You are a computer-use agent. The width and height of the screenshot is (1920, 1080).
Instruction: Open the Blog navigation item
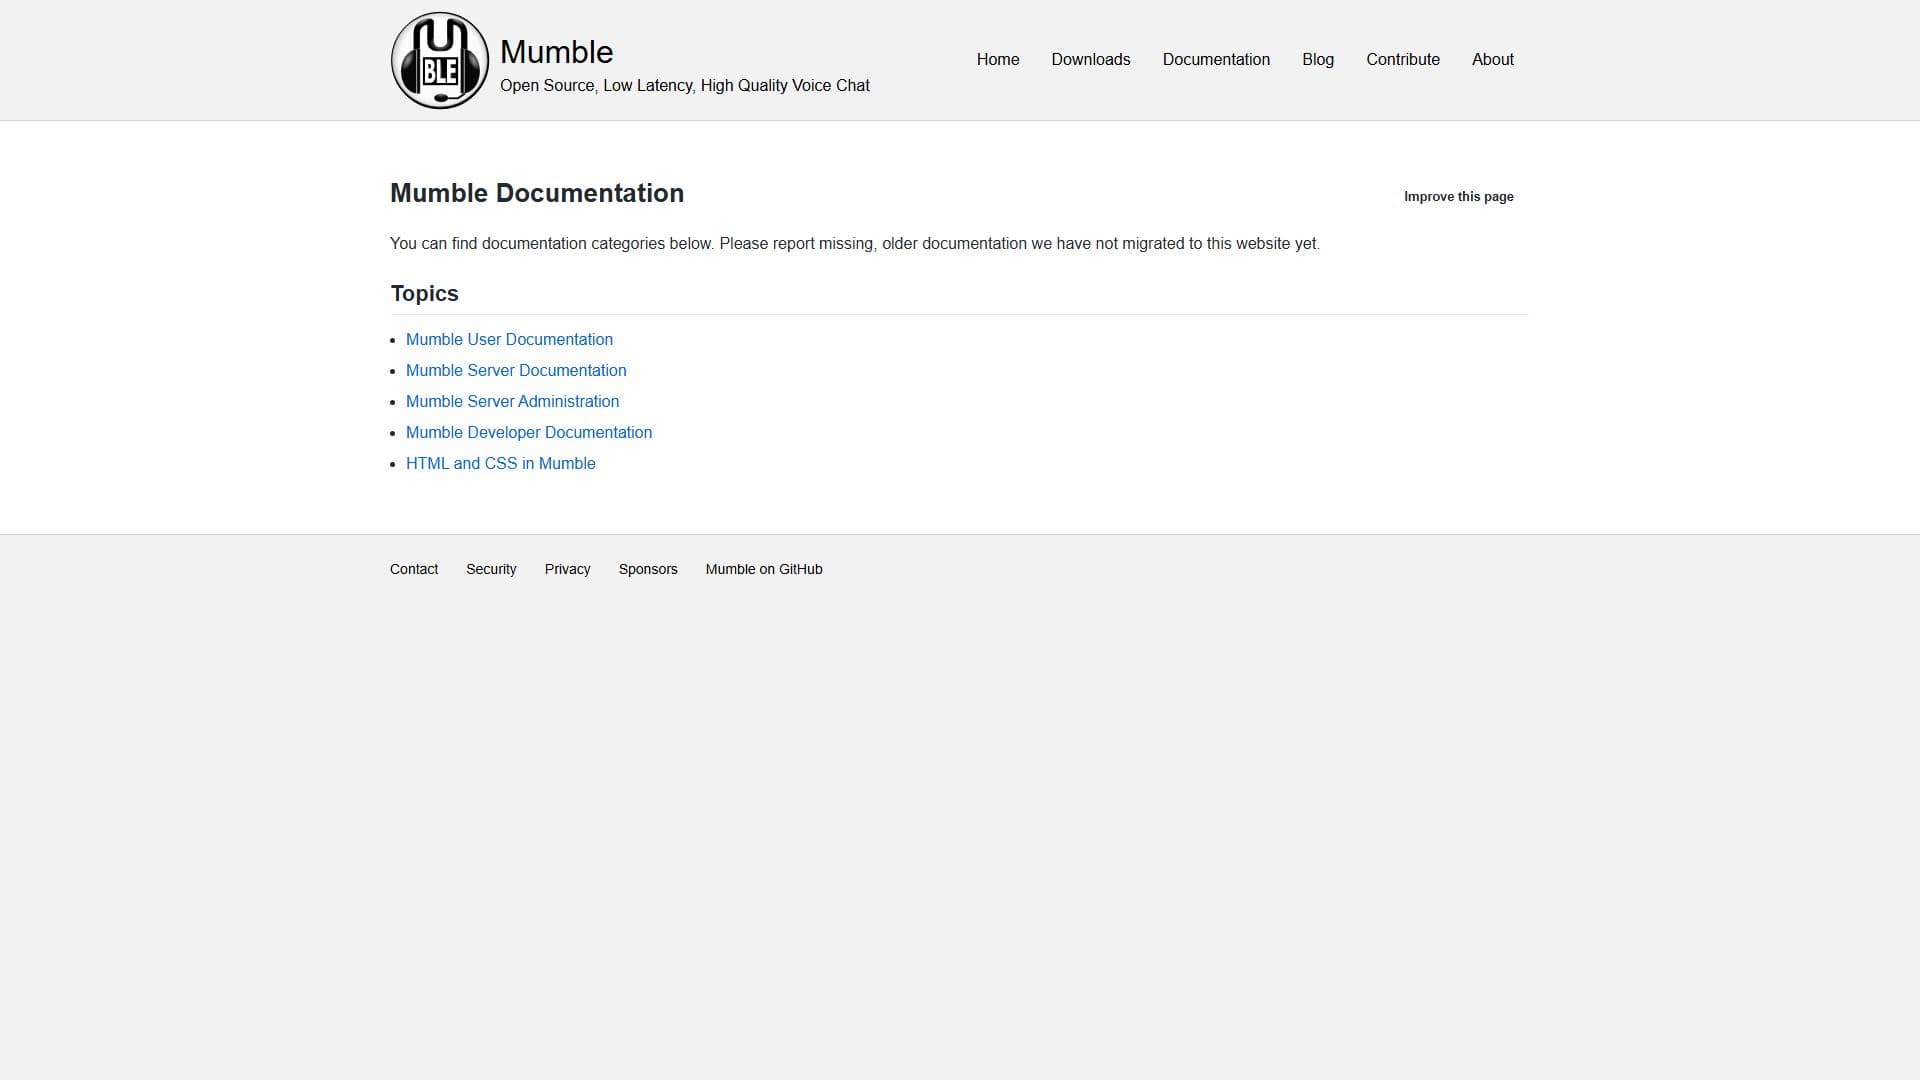(x=1318, y=59)
